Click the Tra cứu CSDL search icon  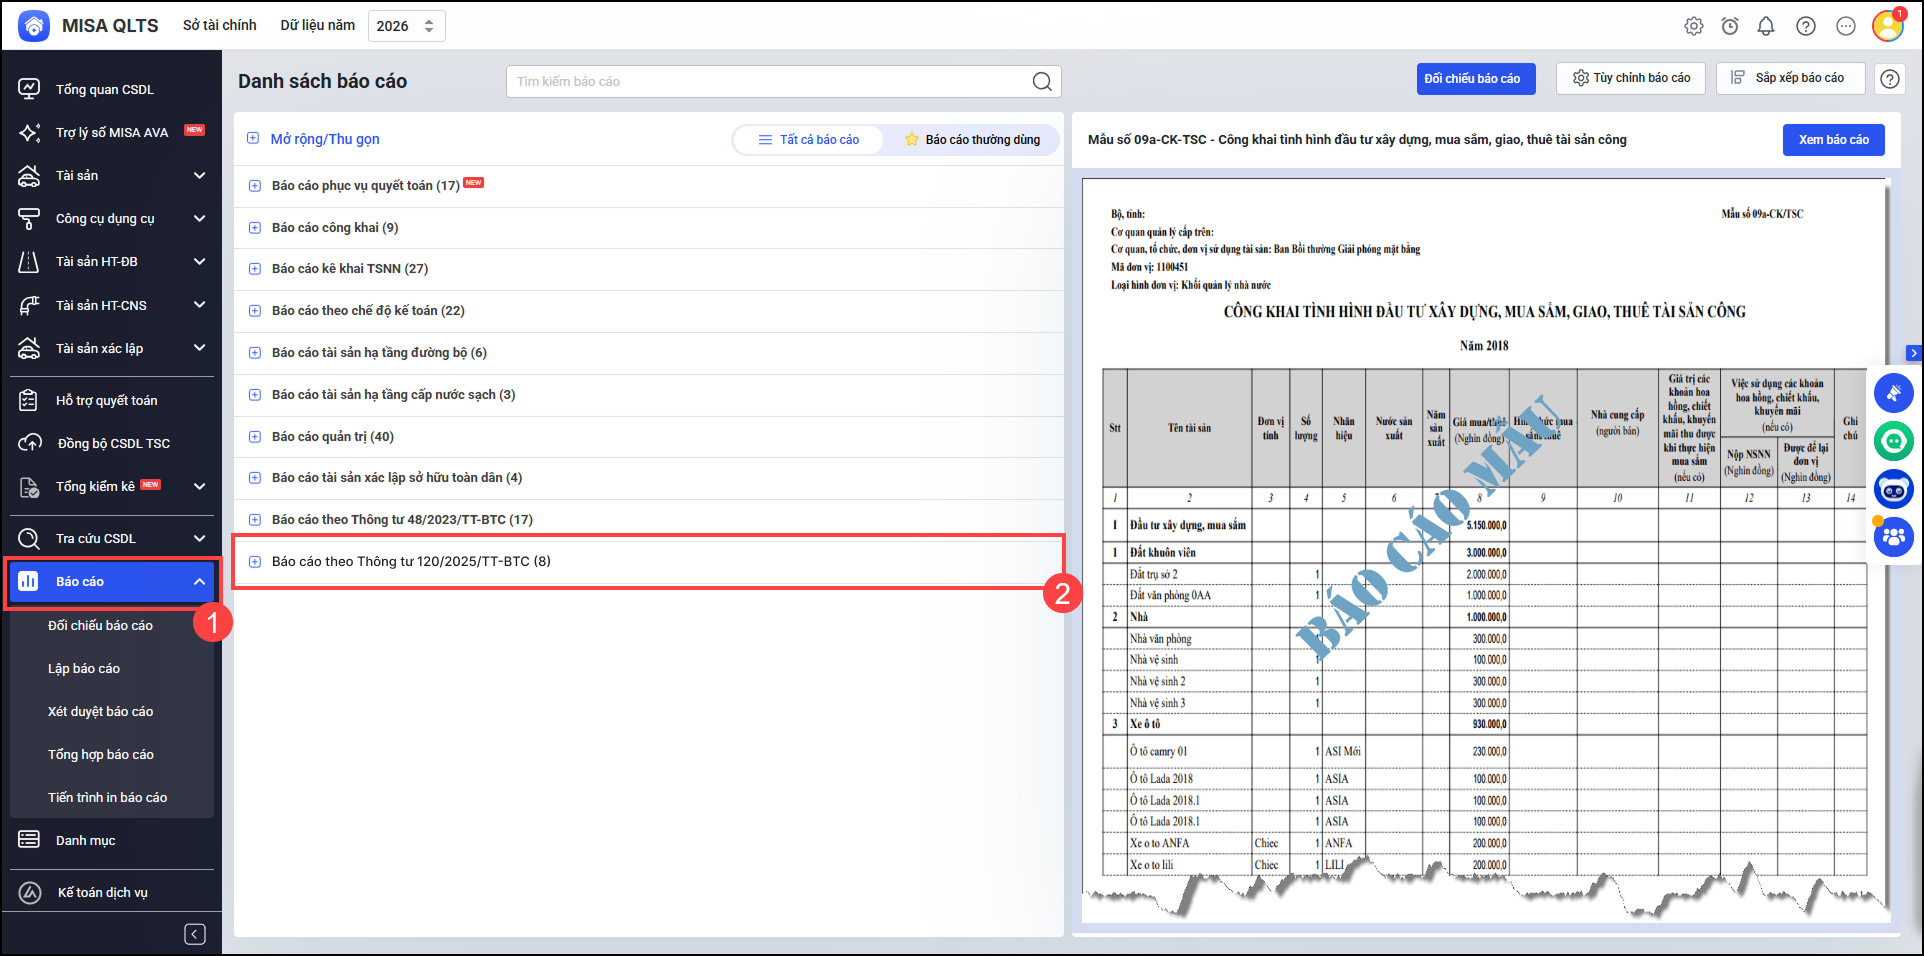(30, 539)
